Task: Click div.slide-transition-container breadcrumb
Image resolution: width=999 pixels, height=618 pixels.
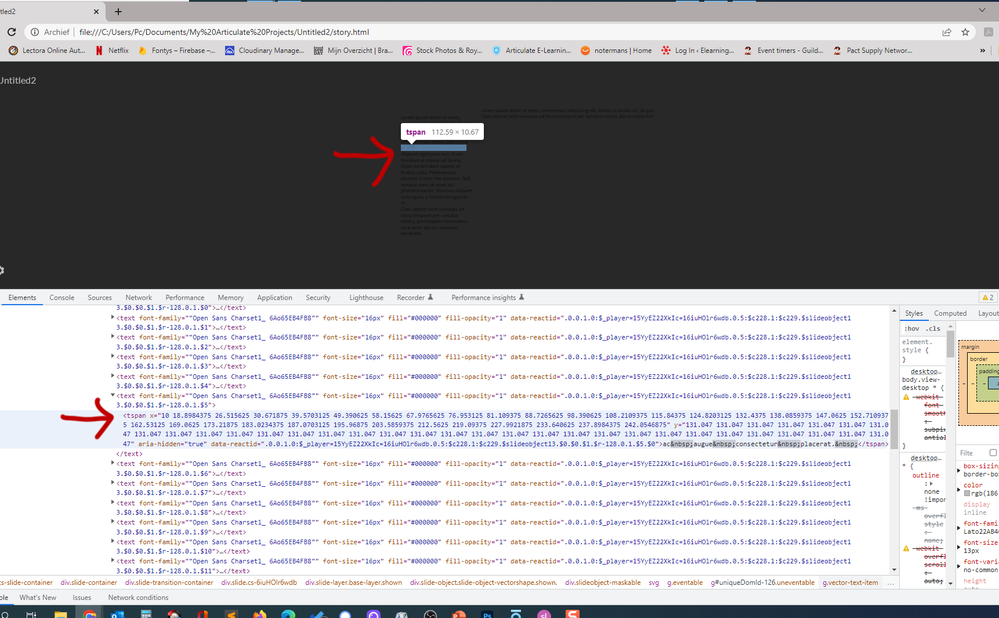Action: [x=169, y=582]
